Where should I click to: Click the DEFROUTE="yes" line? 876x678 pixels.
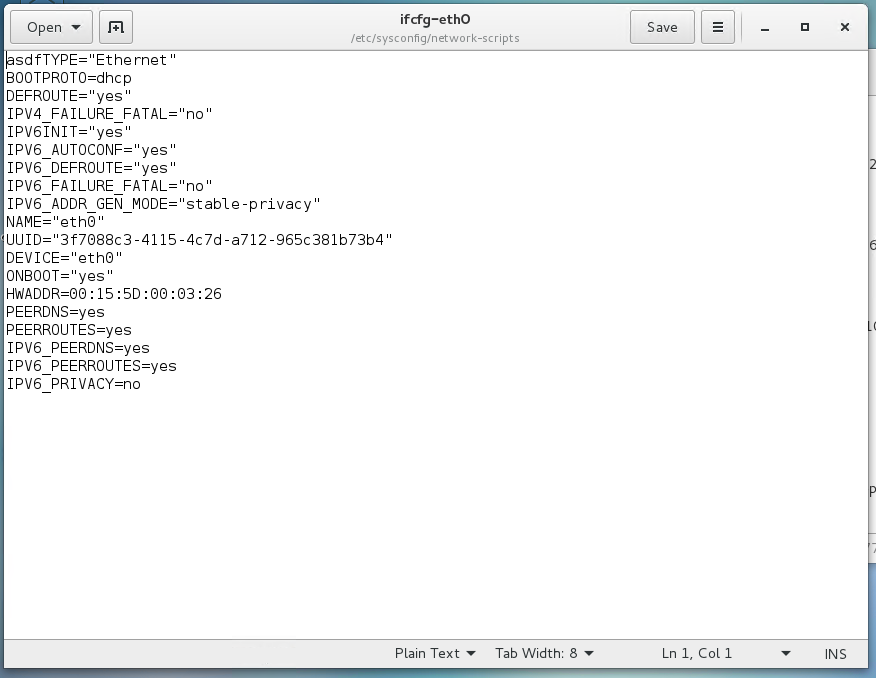[x=69, y=96]
